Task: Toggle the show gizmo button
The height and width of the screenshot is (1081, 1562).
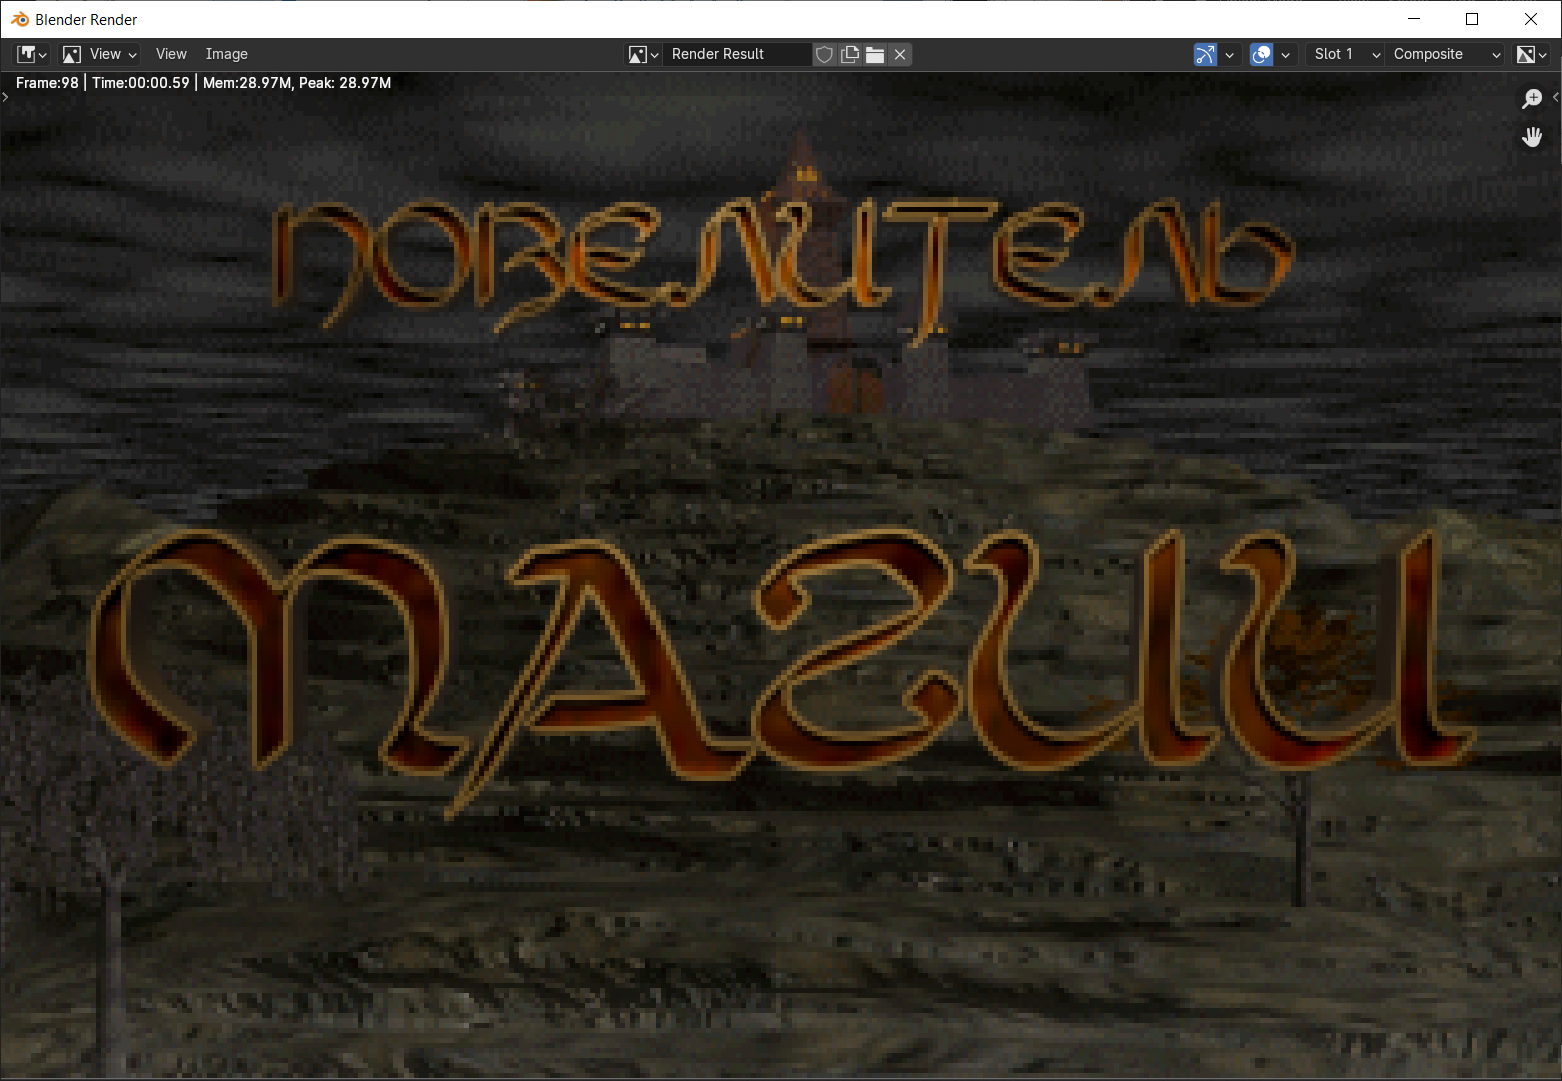Action: 1206,54
